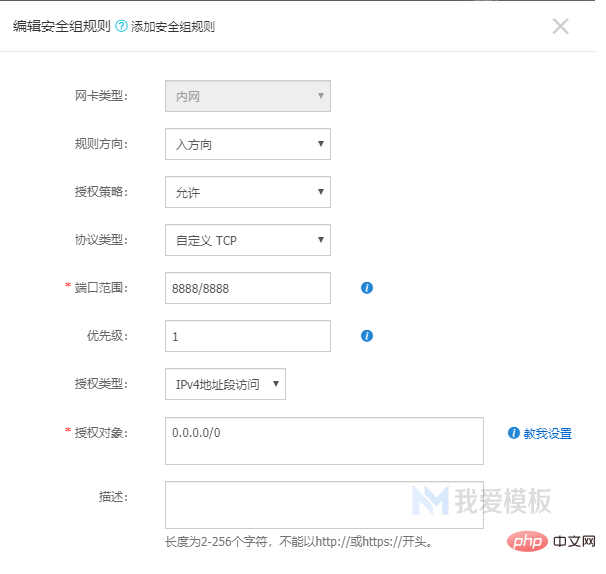Click the 规则方向 field label
The width and height of the screenshot is (606, 574).
[101, 144]
